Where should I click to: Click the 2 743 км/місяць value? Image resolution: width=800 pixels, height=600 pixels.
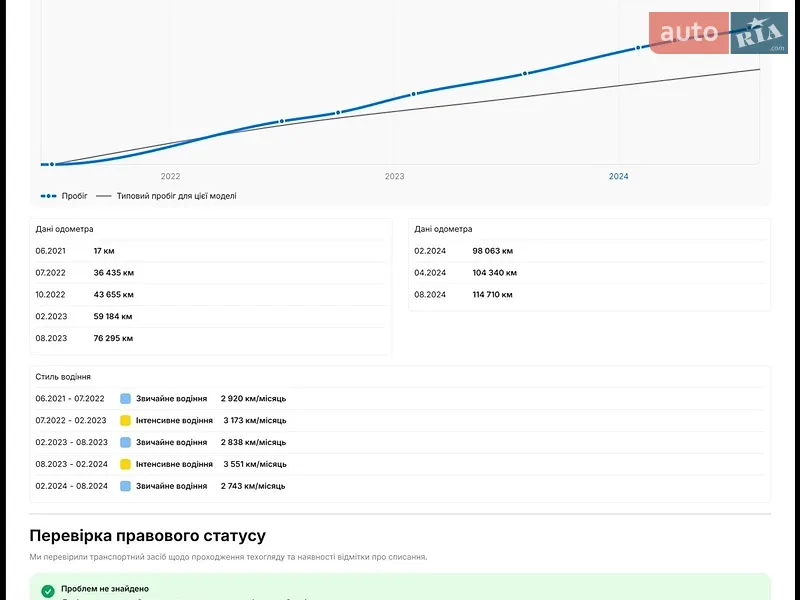click(x=253, y=486)
